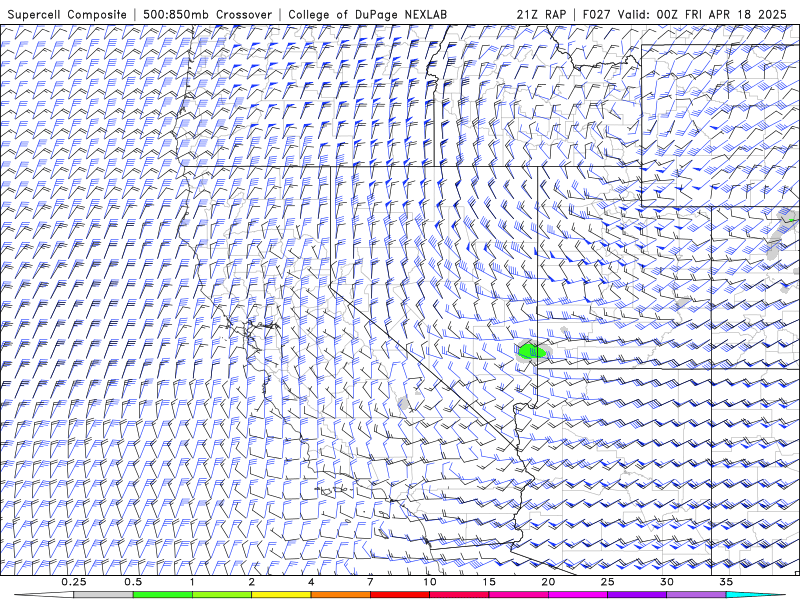Select the crimson 10–15 legend swatch
800x600 pixels.
pos(459,595)
